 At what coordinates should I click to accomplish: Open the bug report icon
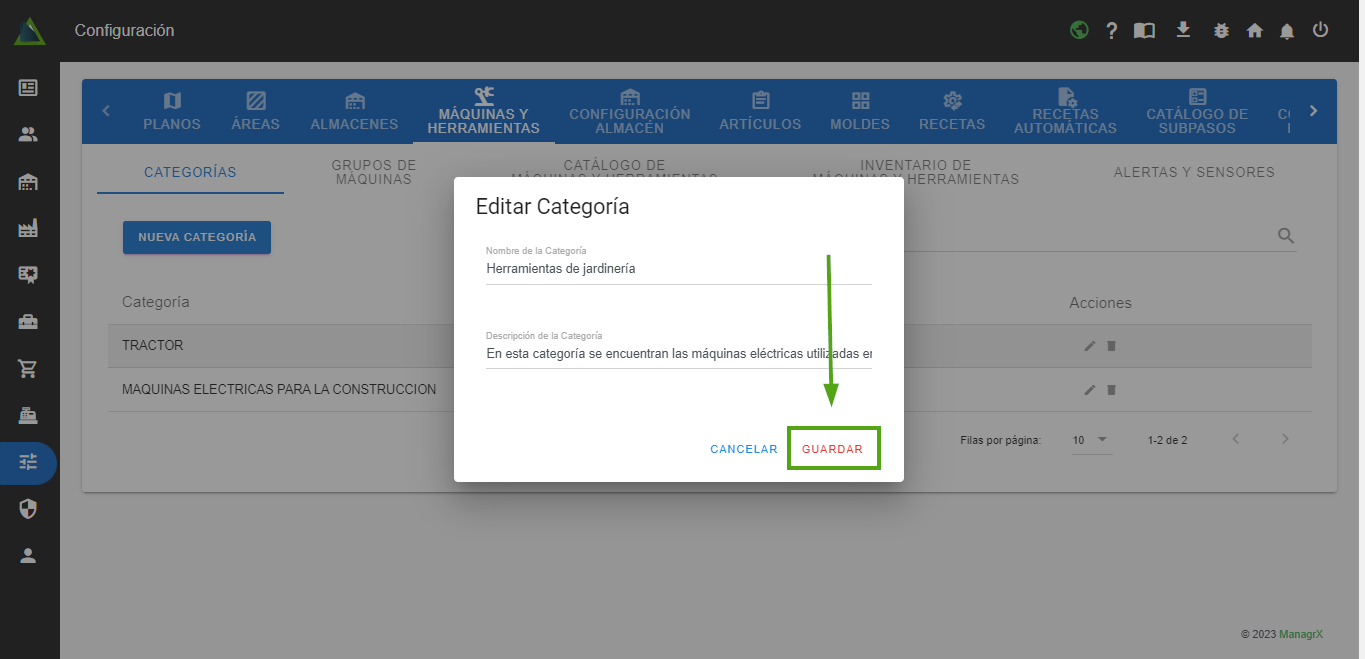coord(1221,31)
